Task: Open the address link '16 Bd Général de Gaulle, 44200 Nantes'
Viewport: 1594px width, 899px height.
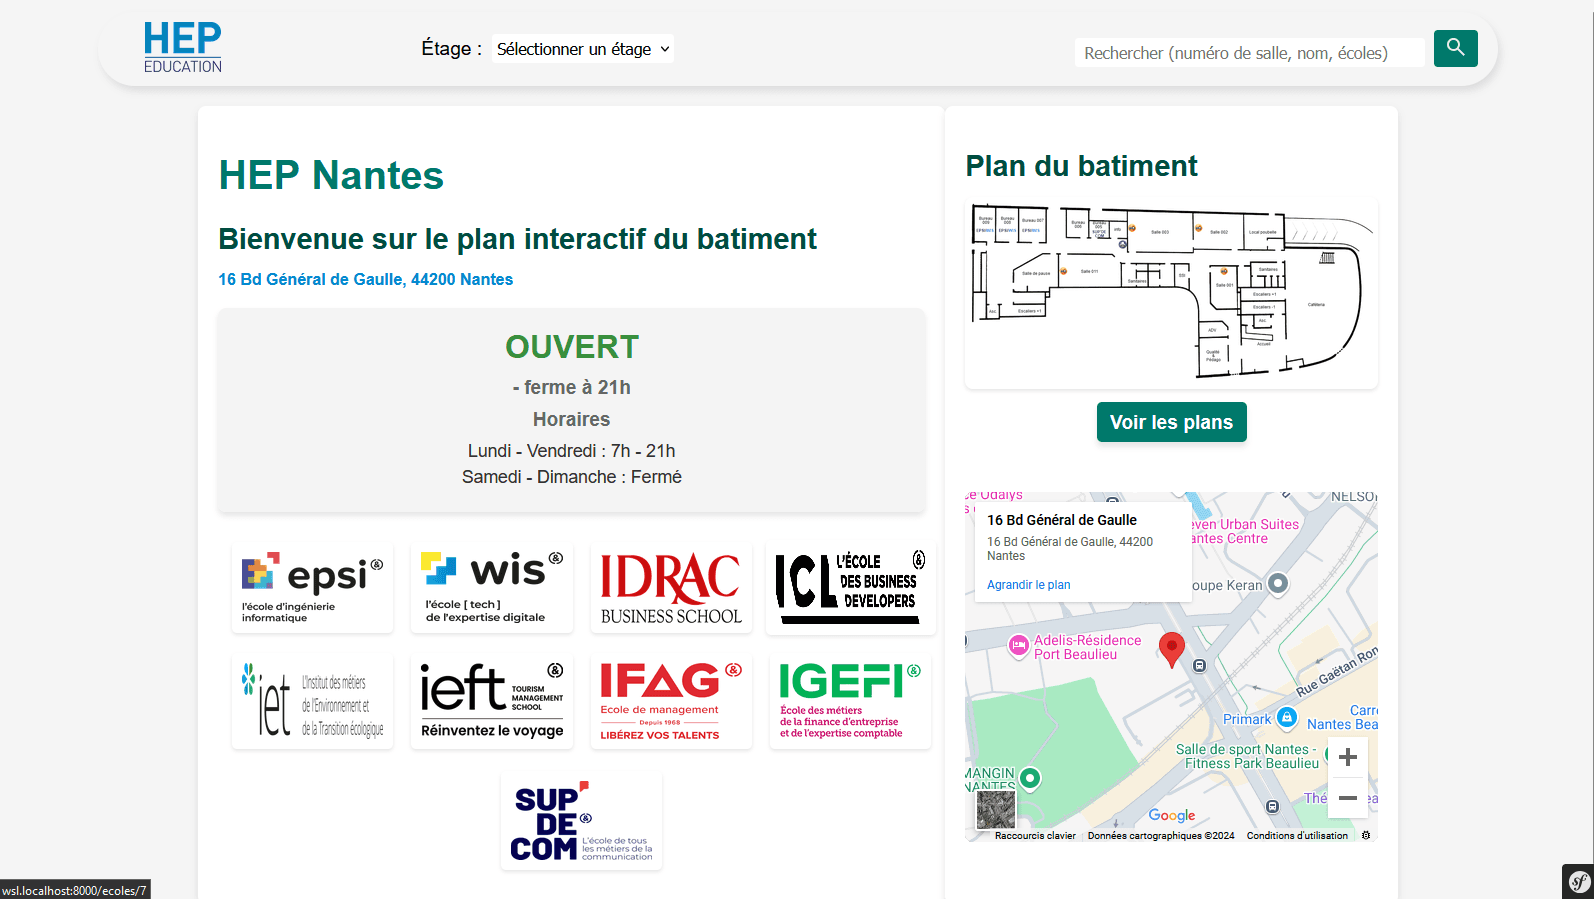Action: tap(366, 279)
